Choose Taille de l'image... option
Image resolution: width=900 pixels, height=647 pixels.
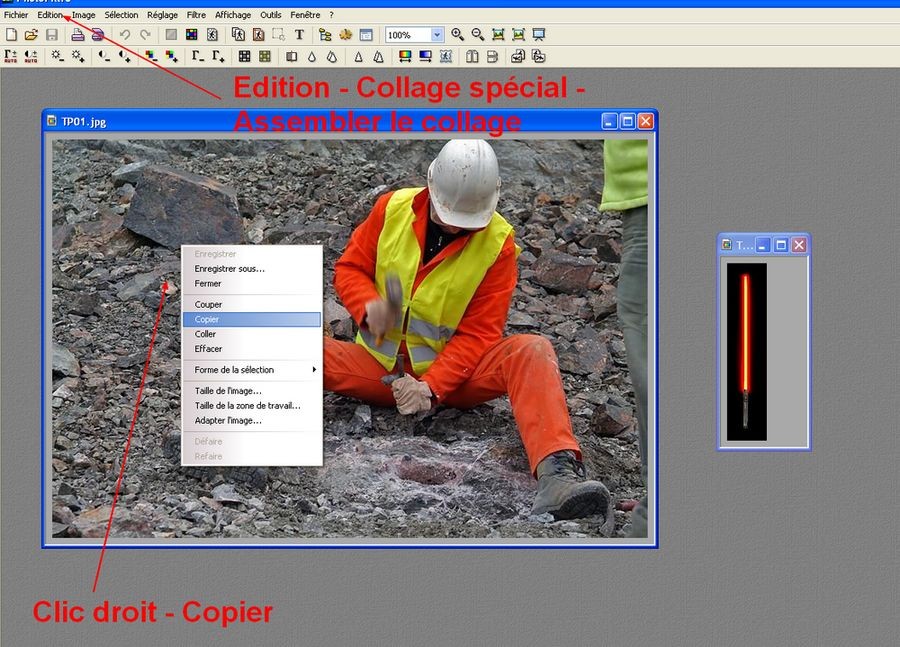228,391
